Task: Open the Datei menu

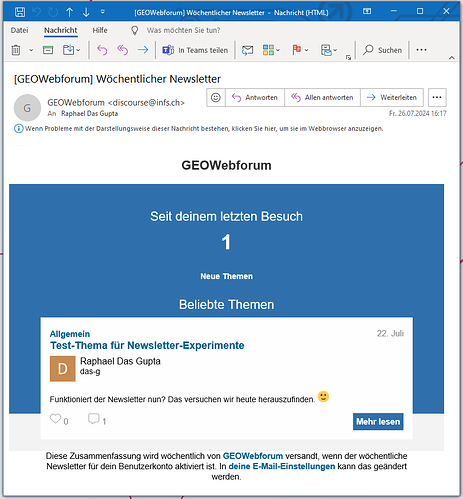Action: coord(19,30)
